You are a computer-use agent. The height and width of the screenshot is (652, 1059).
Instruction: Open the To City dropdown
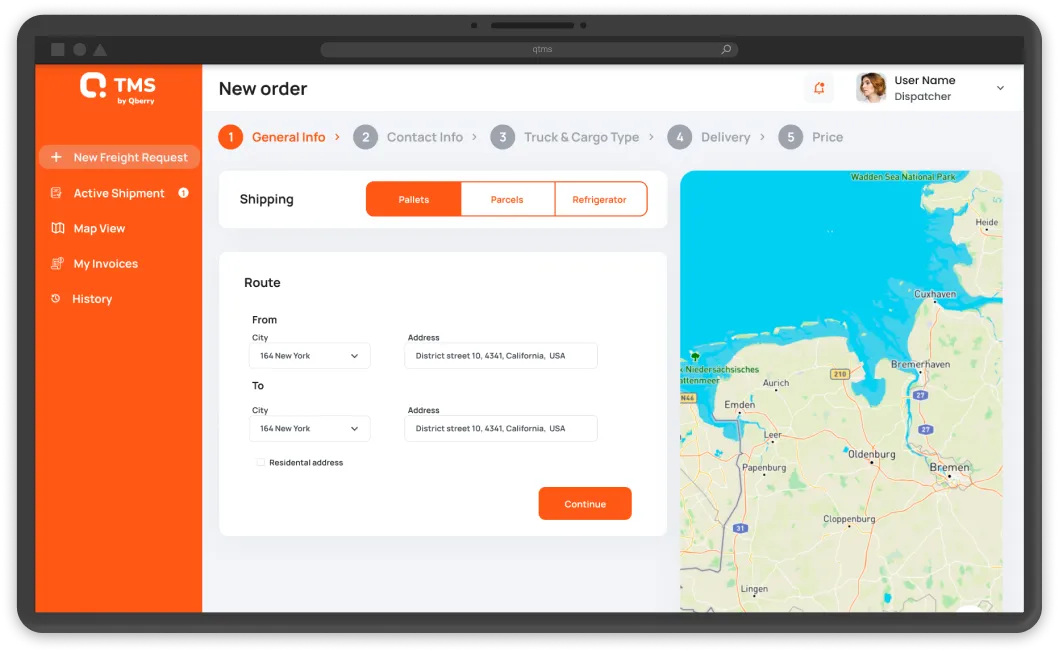(x=309, y=429)
